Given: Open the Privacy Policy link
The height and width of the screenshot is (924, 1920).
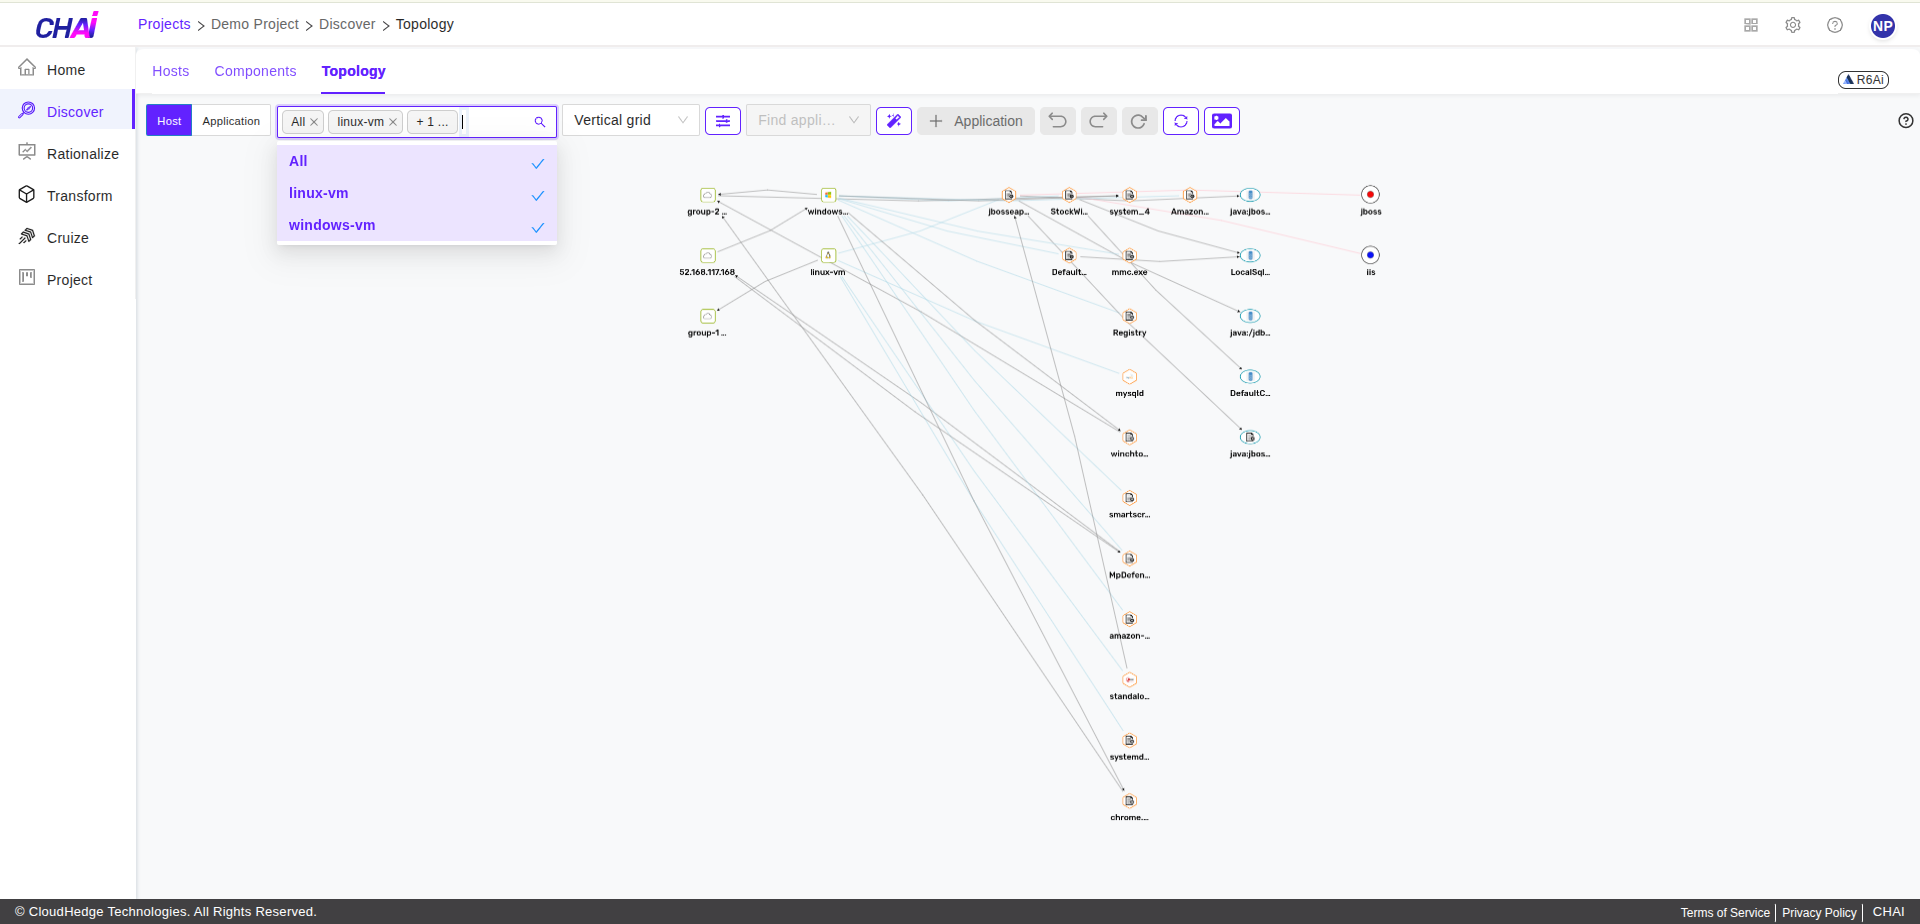Looking at the screenshot, I should point(1819,912).
